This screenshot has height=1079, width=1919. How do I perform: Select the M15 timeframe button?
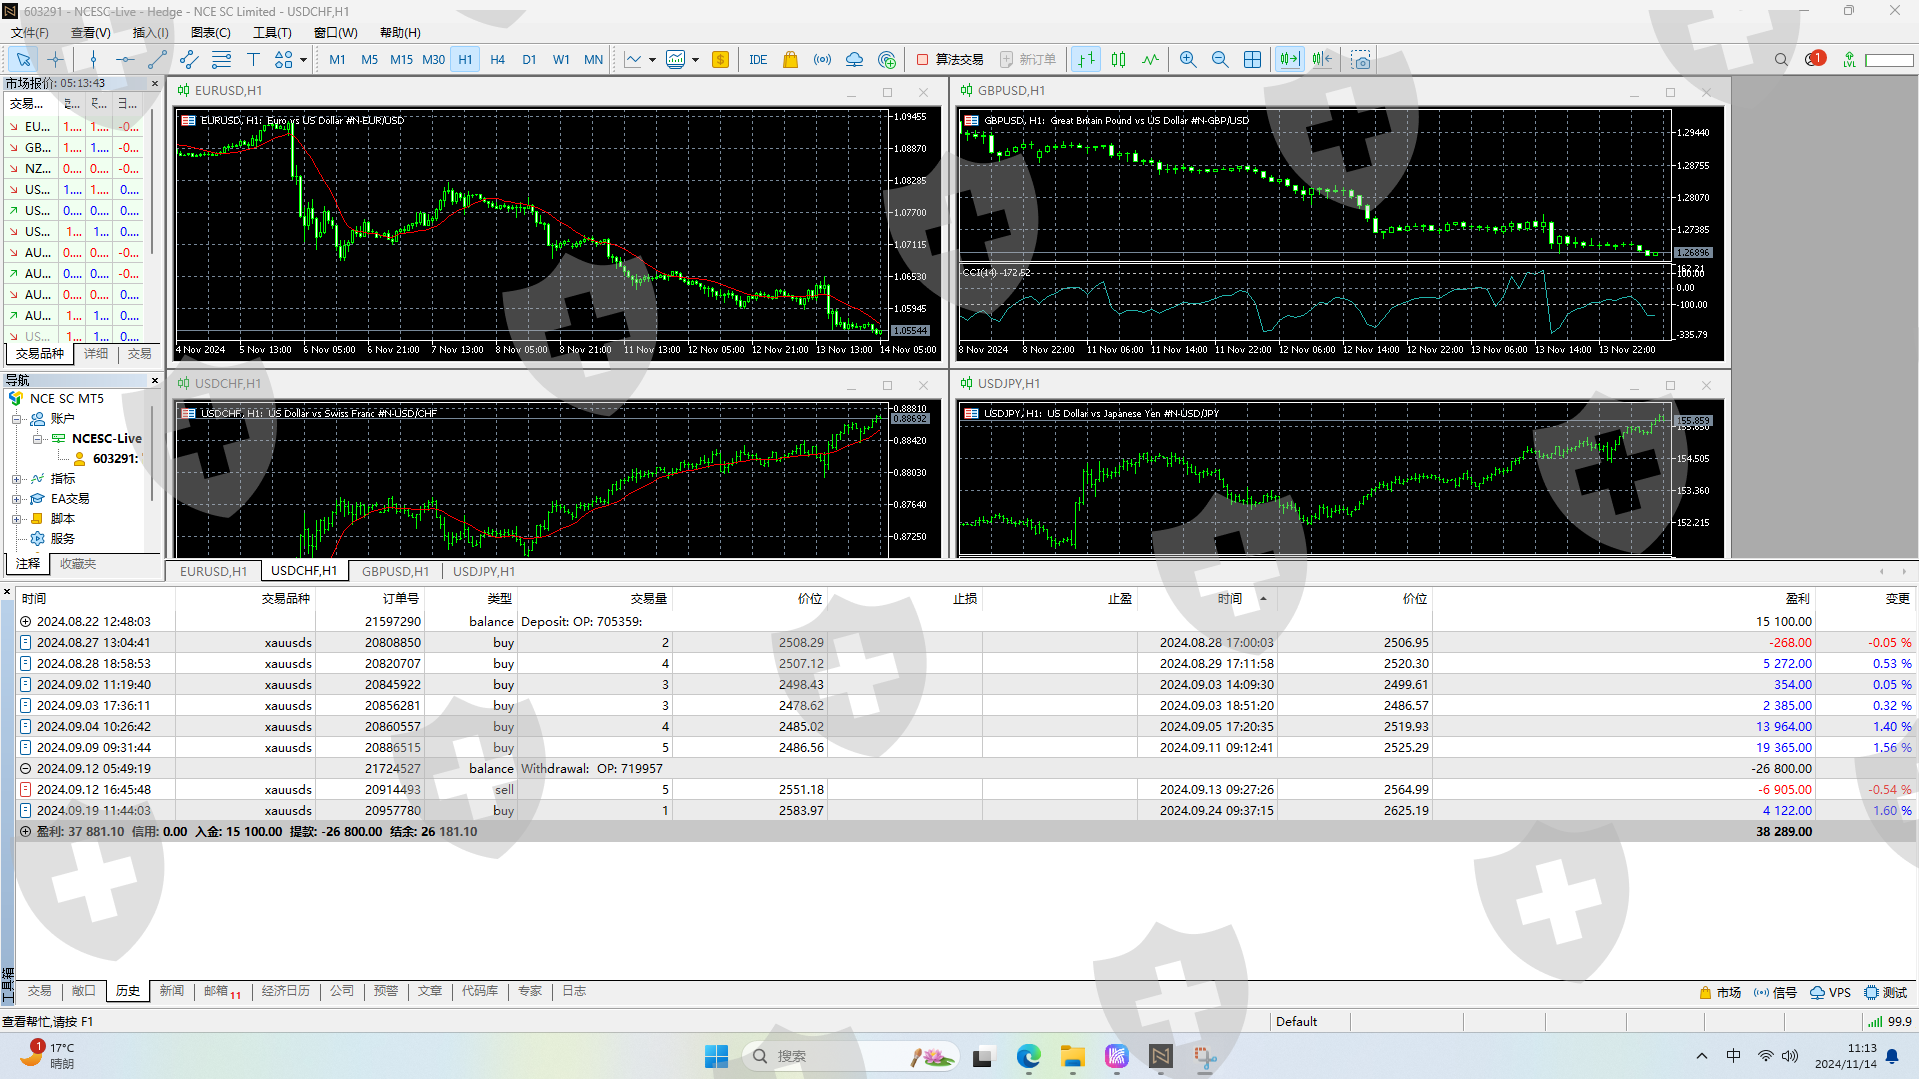(x=401, y=60)
